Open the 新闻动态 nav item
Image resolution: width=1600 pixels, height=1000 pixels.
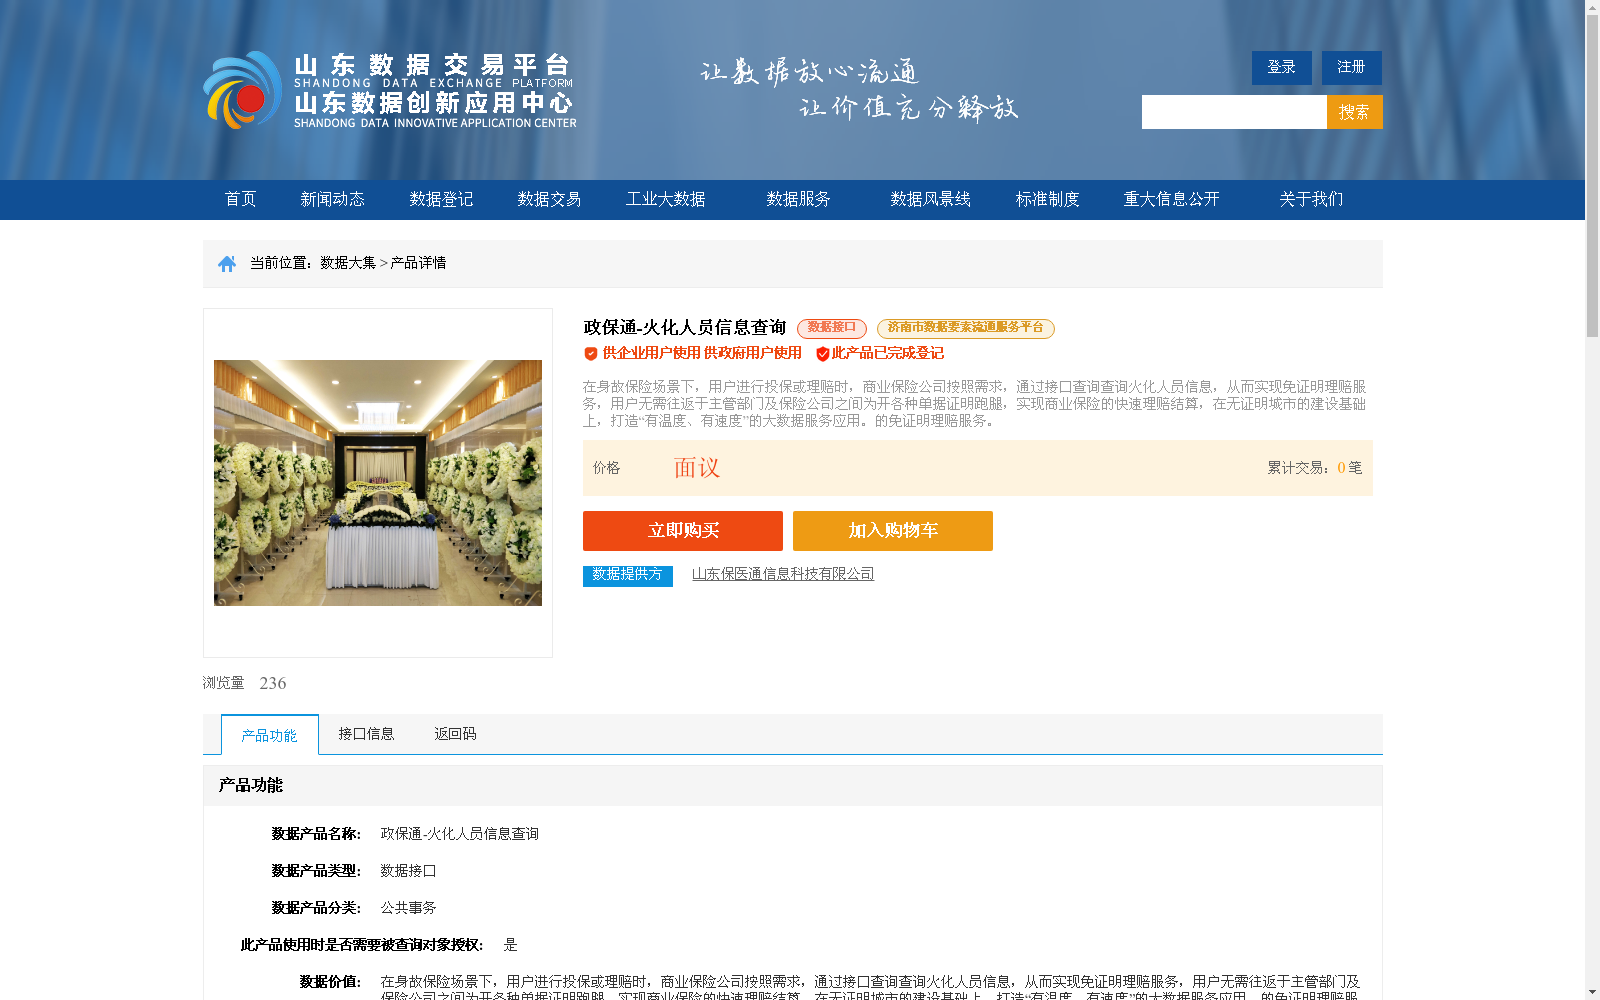coord(333,199)
